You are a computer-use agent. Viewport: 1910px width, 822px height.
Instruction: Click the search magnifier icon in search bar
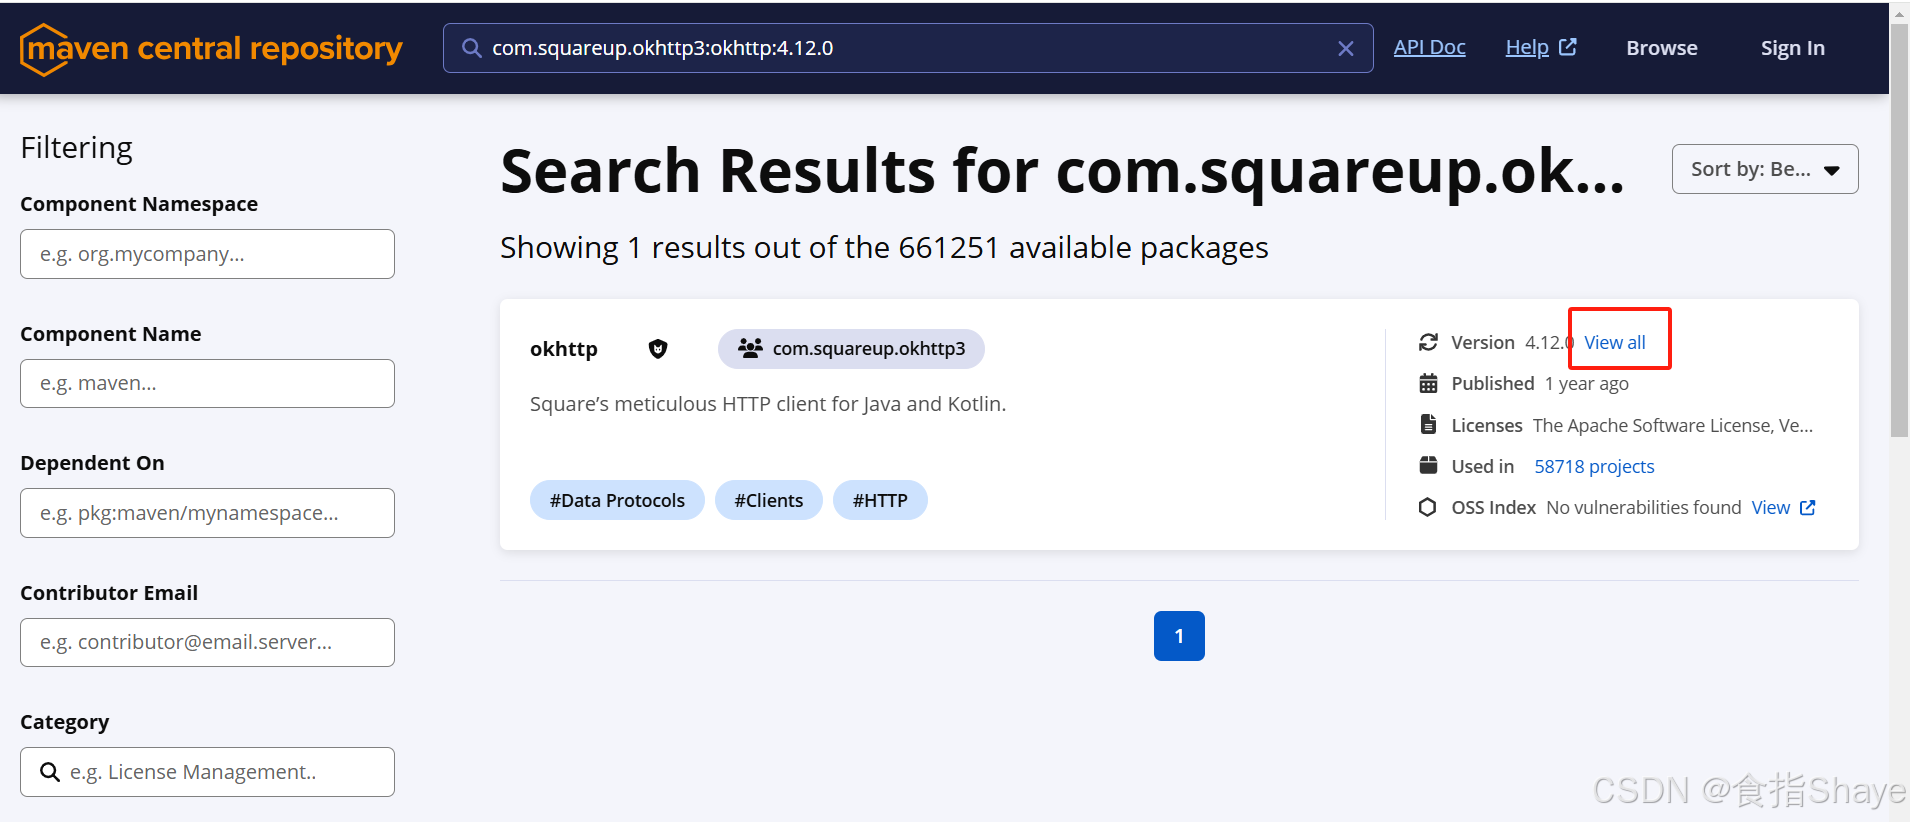pyautogui.click(x=471, y=48)
